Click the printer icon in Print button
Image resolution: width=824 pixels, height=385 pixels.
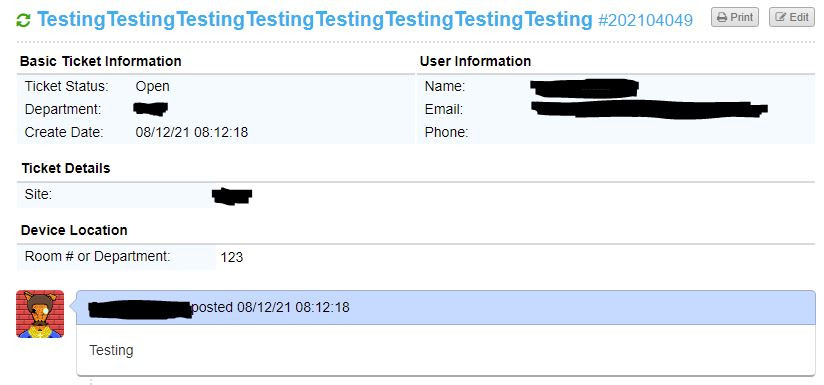(x=722, y=17)
